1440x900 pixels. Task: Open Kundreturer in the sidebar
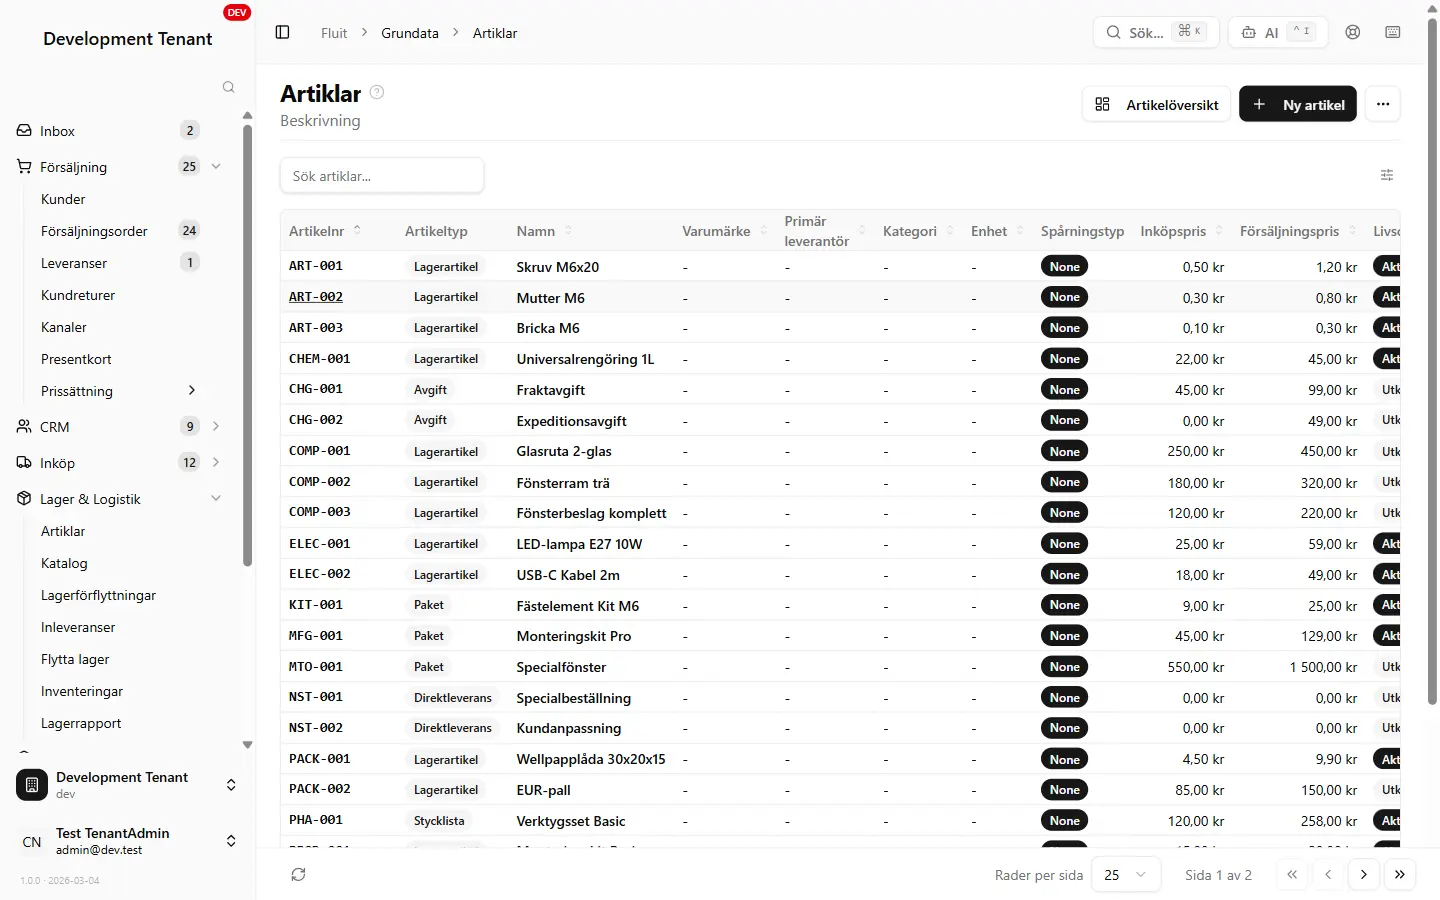[x=78, y=295]
